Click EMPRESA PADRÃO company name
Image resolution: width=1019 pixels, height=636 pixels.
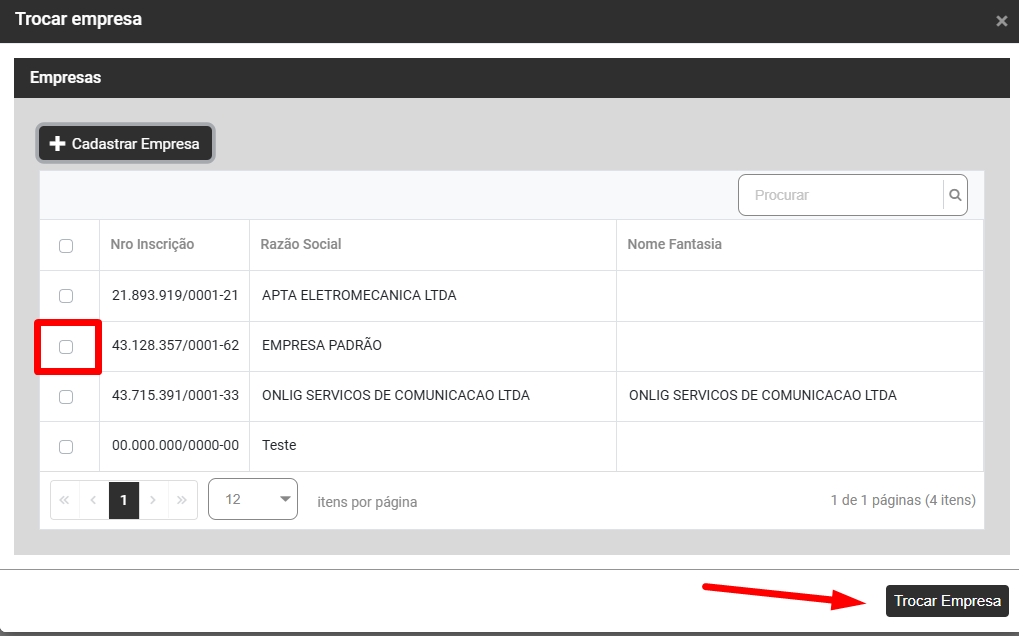click(x=322, y=345)
